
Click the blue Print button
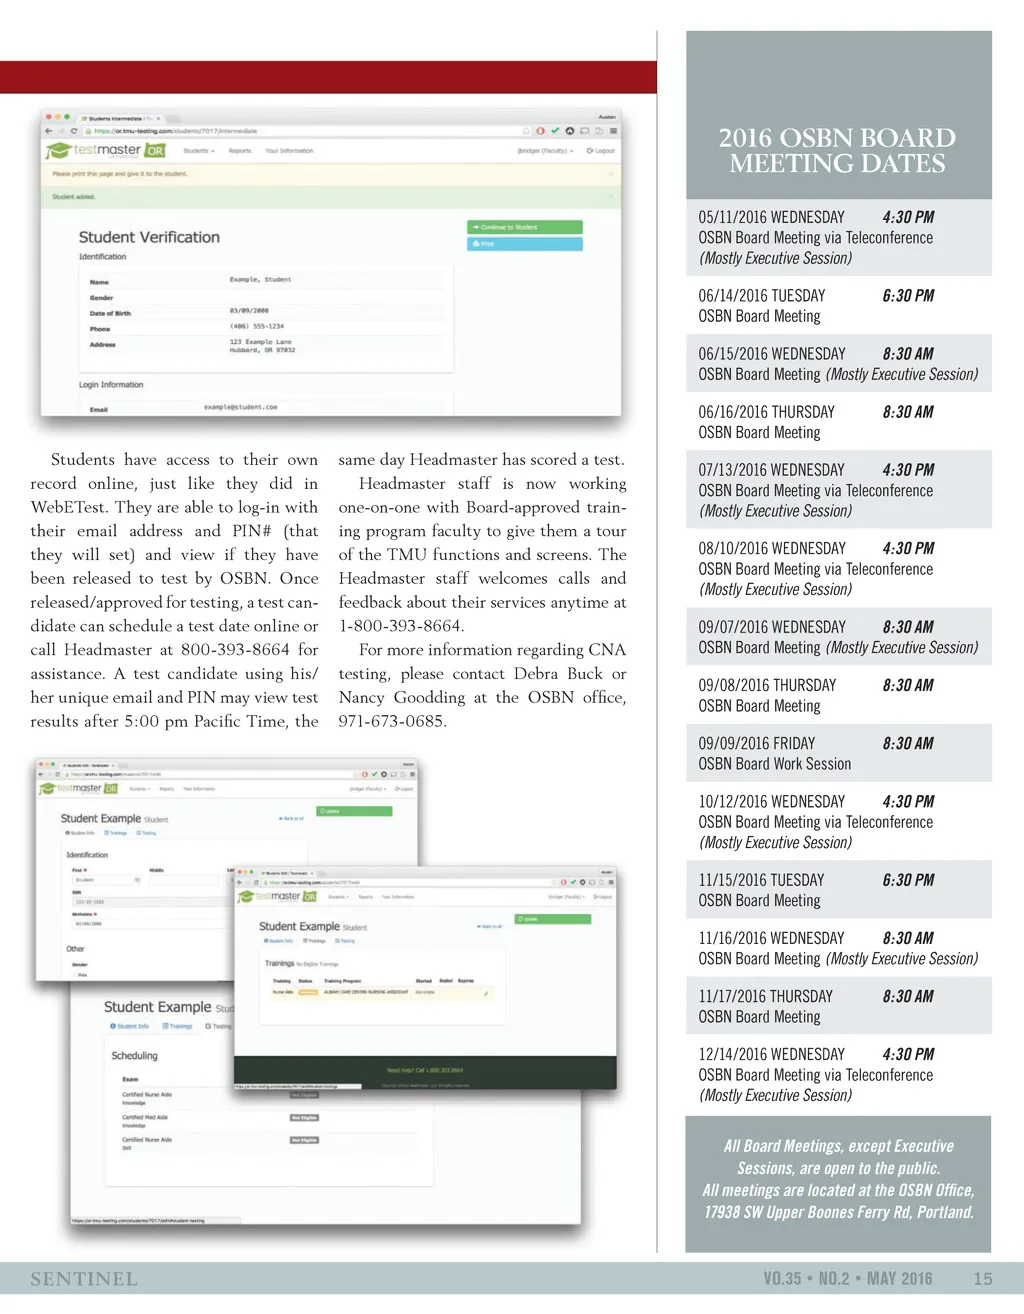point(524,244)
